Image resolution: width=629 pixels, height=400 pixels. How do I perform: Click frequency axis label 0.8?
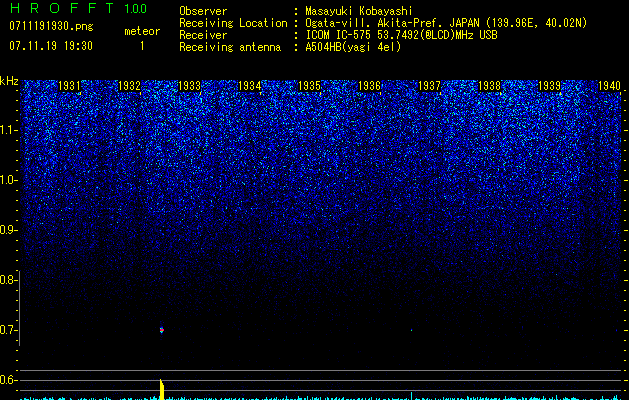[x=7, y=280]
